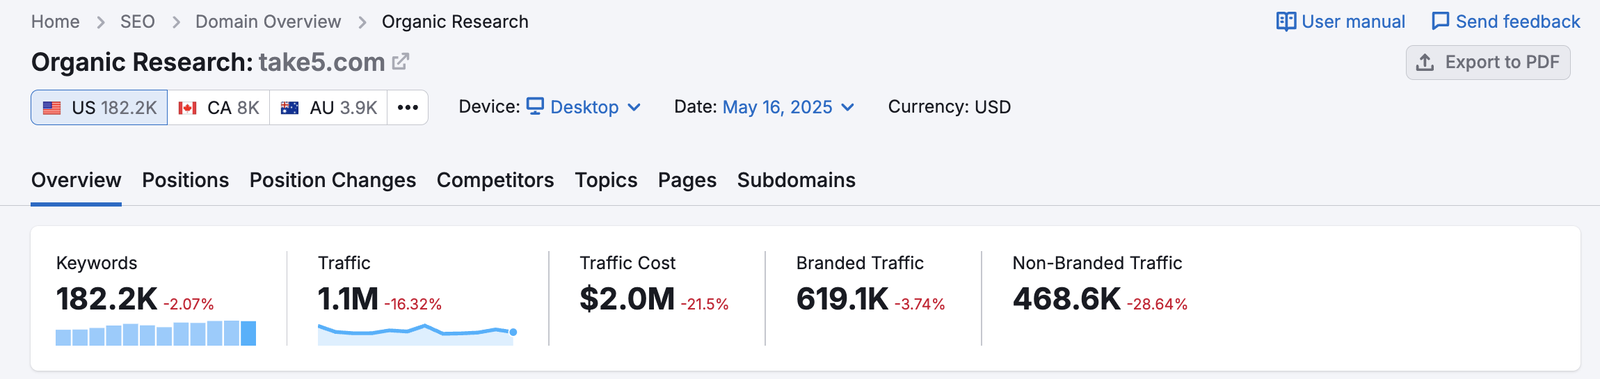Click the Export to PDF button

click(1488, 62)
